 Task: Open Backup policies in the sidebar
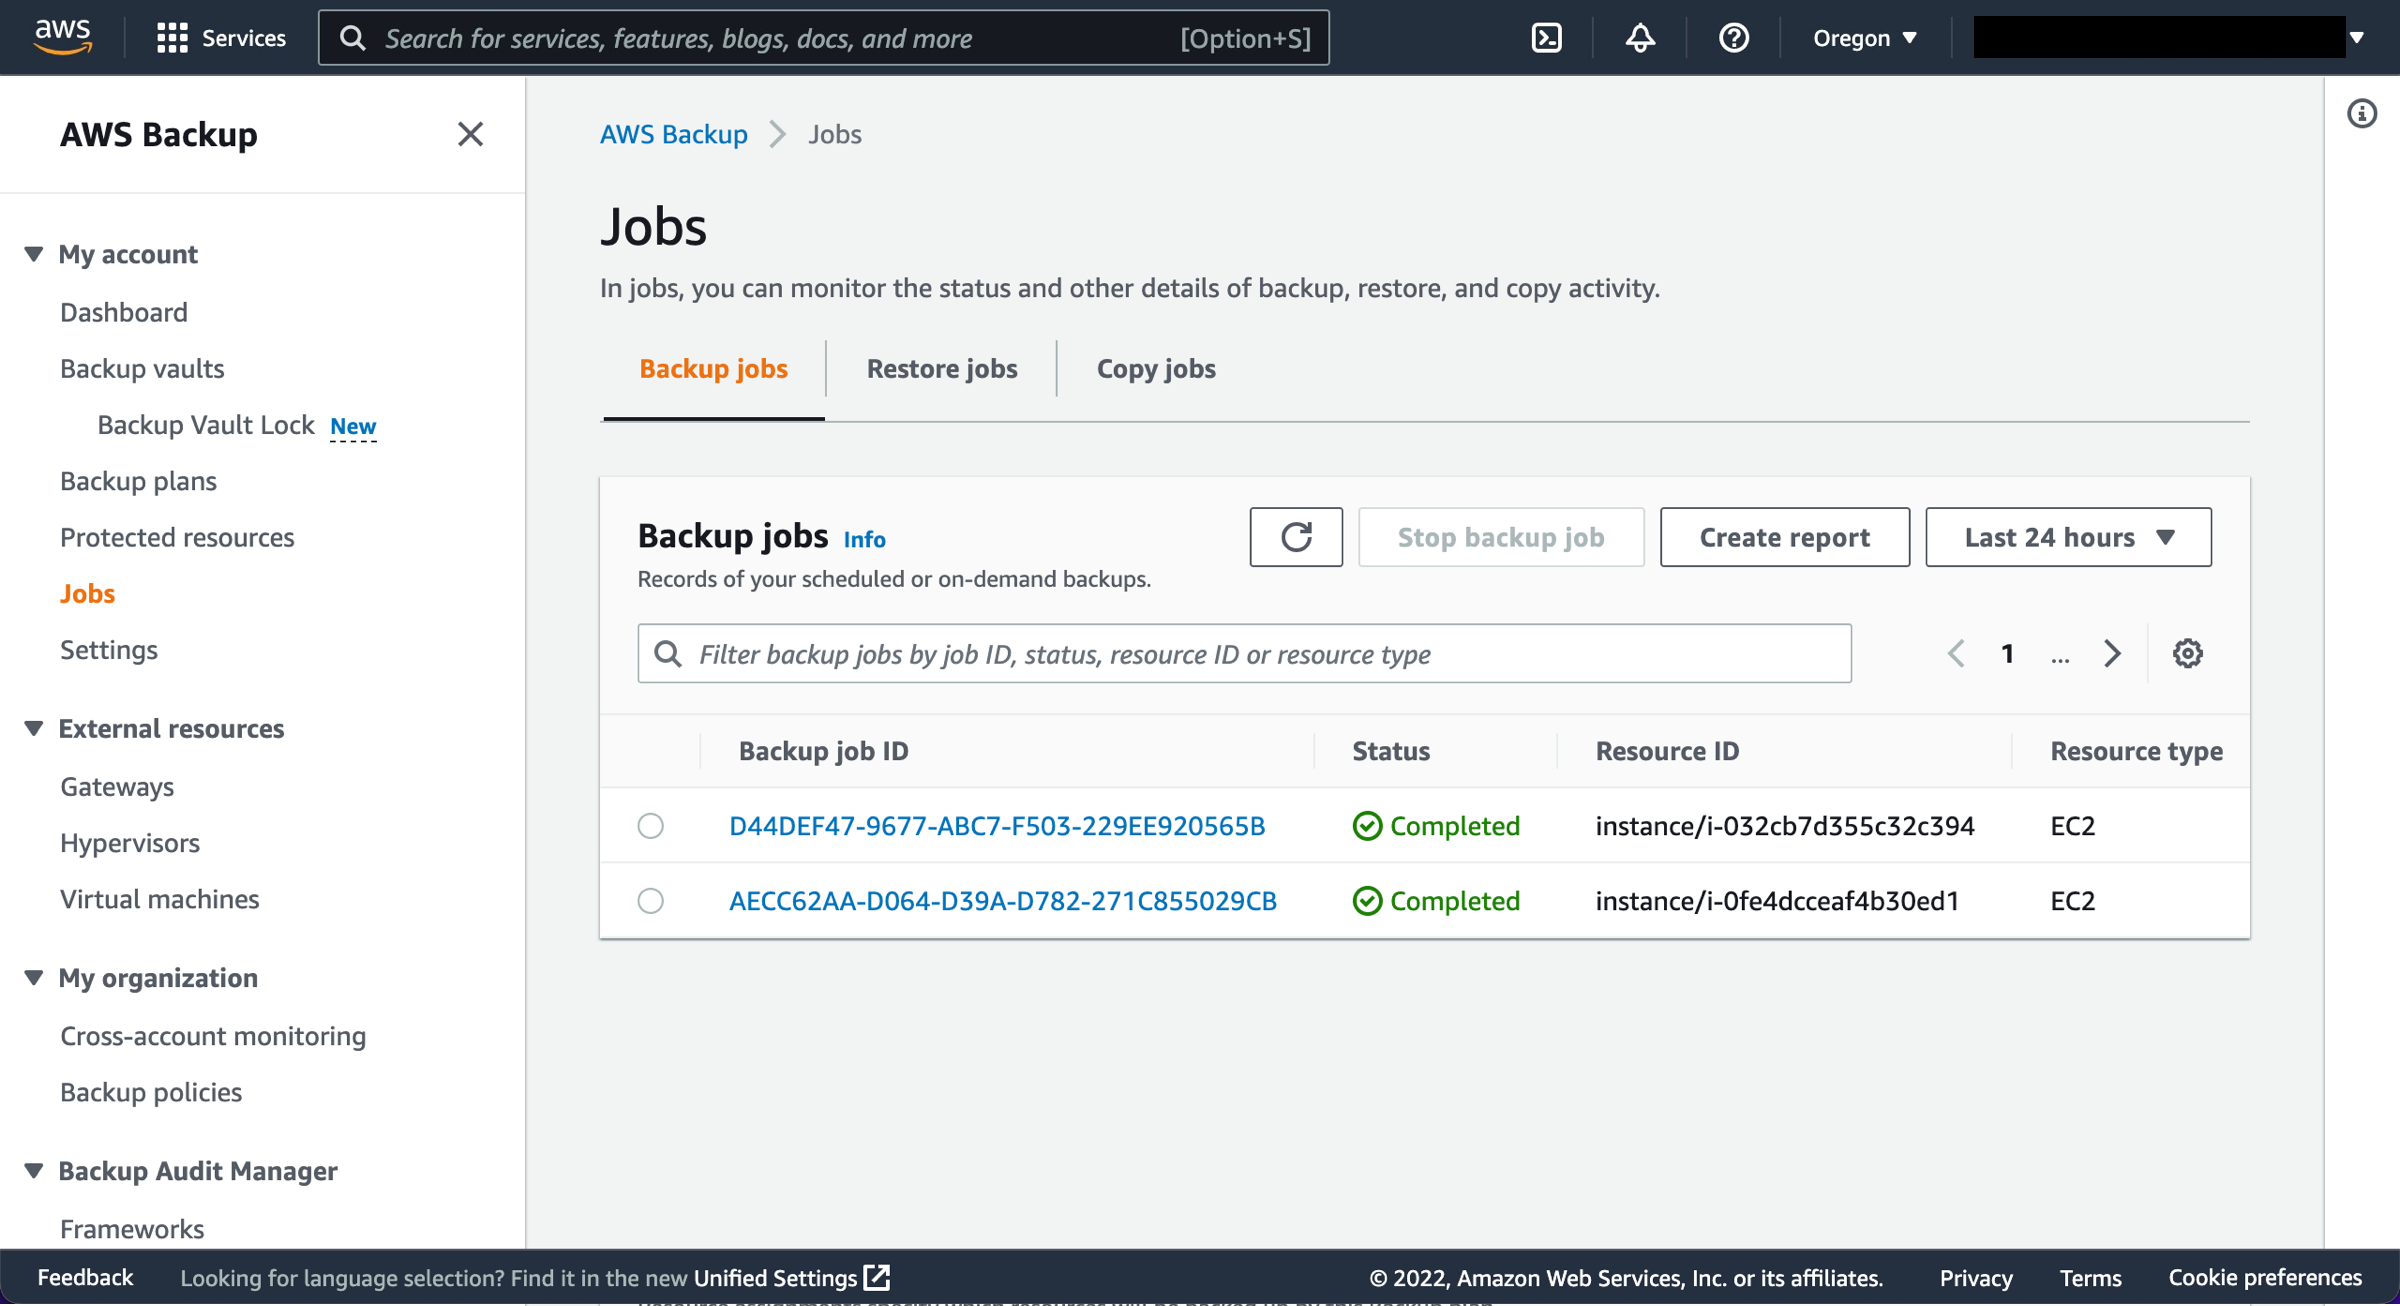tap(151, 1092)
